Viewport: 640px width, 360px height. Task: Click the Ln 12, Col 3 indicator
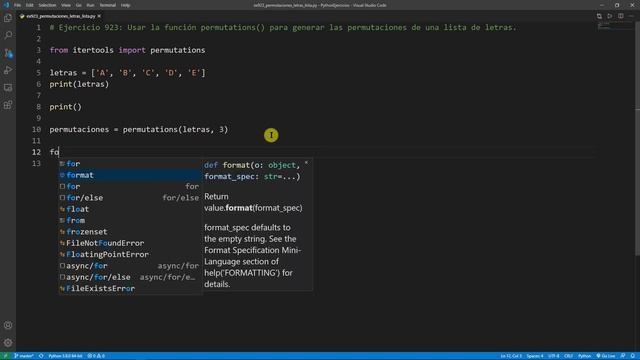511,356
